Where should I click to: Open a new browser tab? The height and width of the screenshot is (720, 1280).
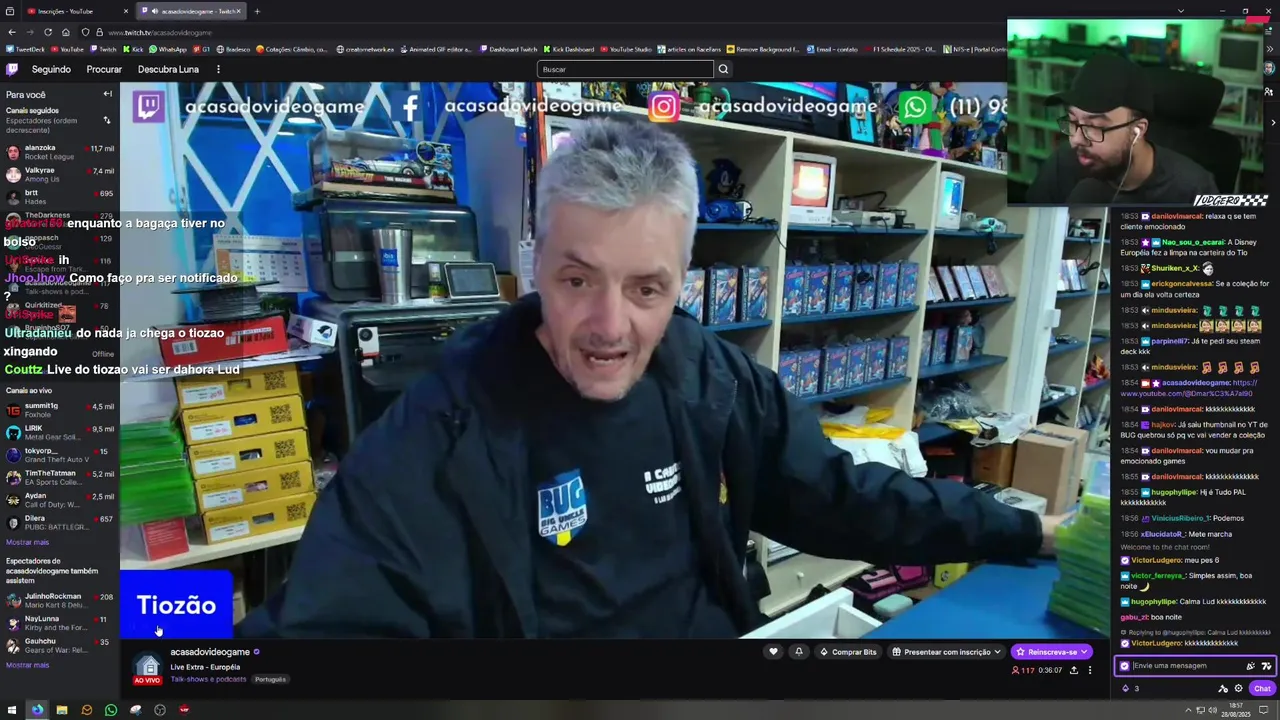(257, 11)
